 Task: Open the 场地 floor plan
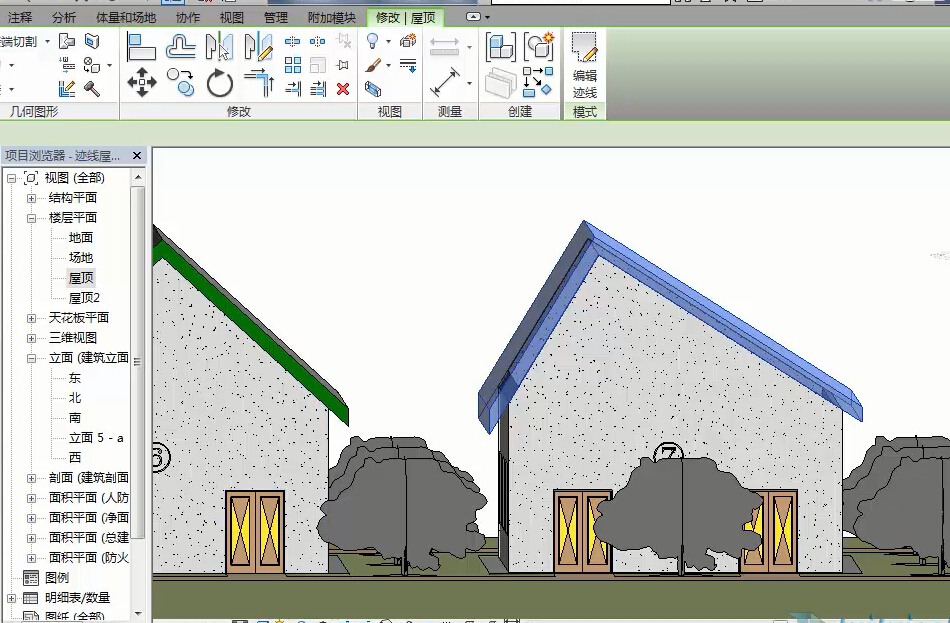pos(81,258)
